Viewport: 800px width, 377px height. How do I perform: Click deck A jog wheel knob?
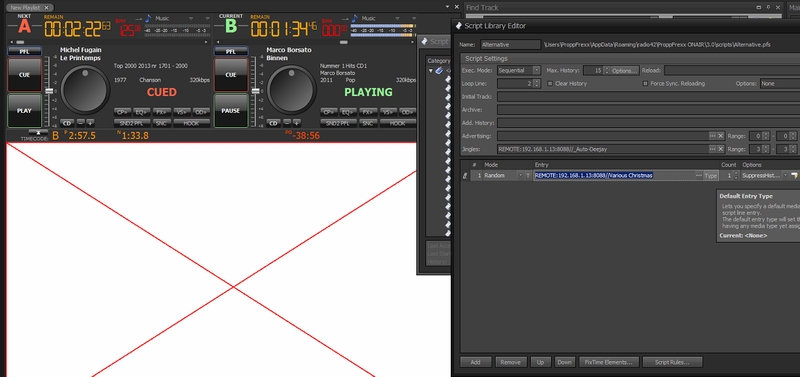pos(84,90)
